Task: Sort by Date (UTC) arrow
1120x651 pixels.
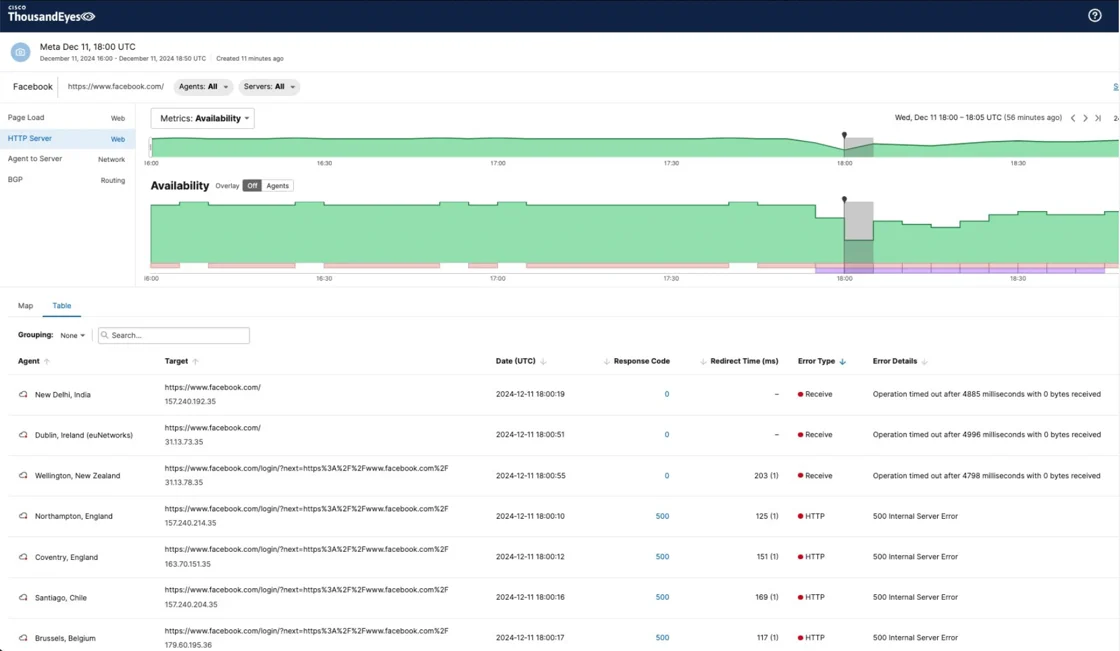Action: pos(544,362)
